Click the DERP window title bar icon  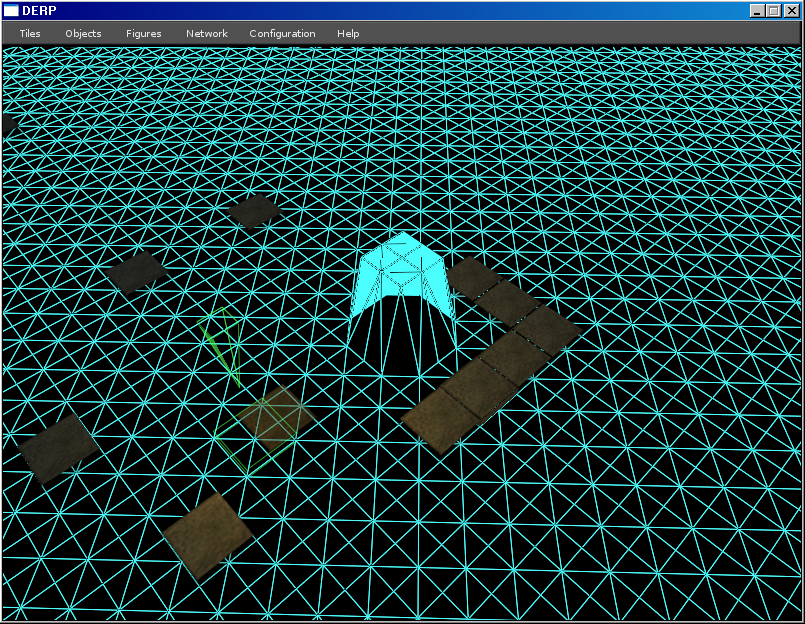coord(11,10)
